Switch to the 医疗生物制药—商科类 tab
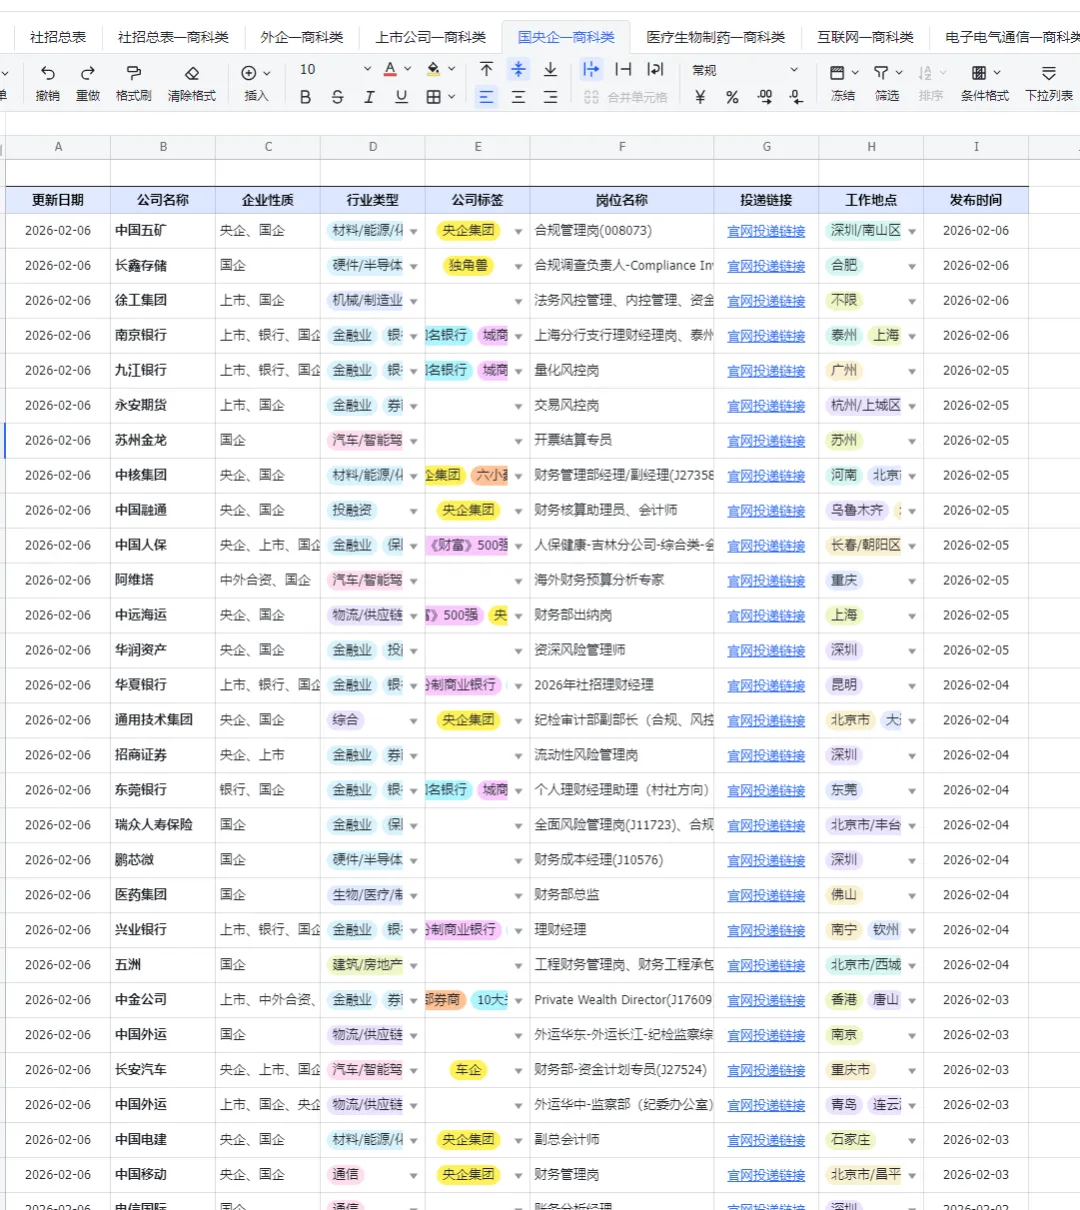This screenshot has height=1210, width=1080. [x=715, y=37]
